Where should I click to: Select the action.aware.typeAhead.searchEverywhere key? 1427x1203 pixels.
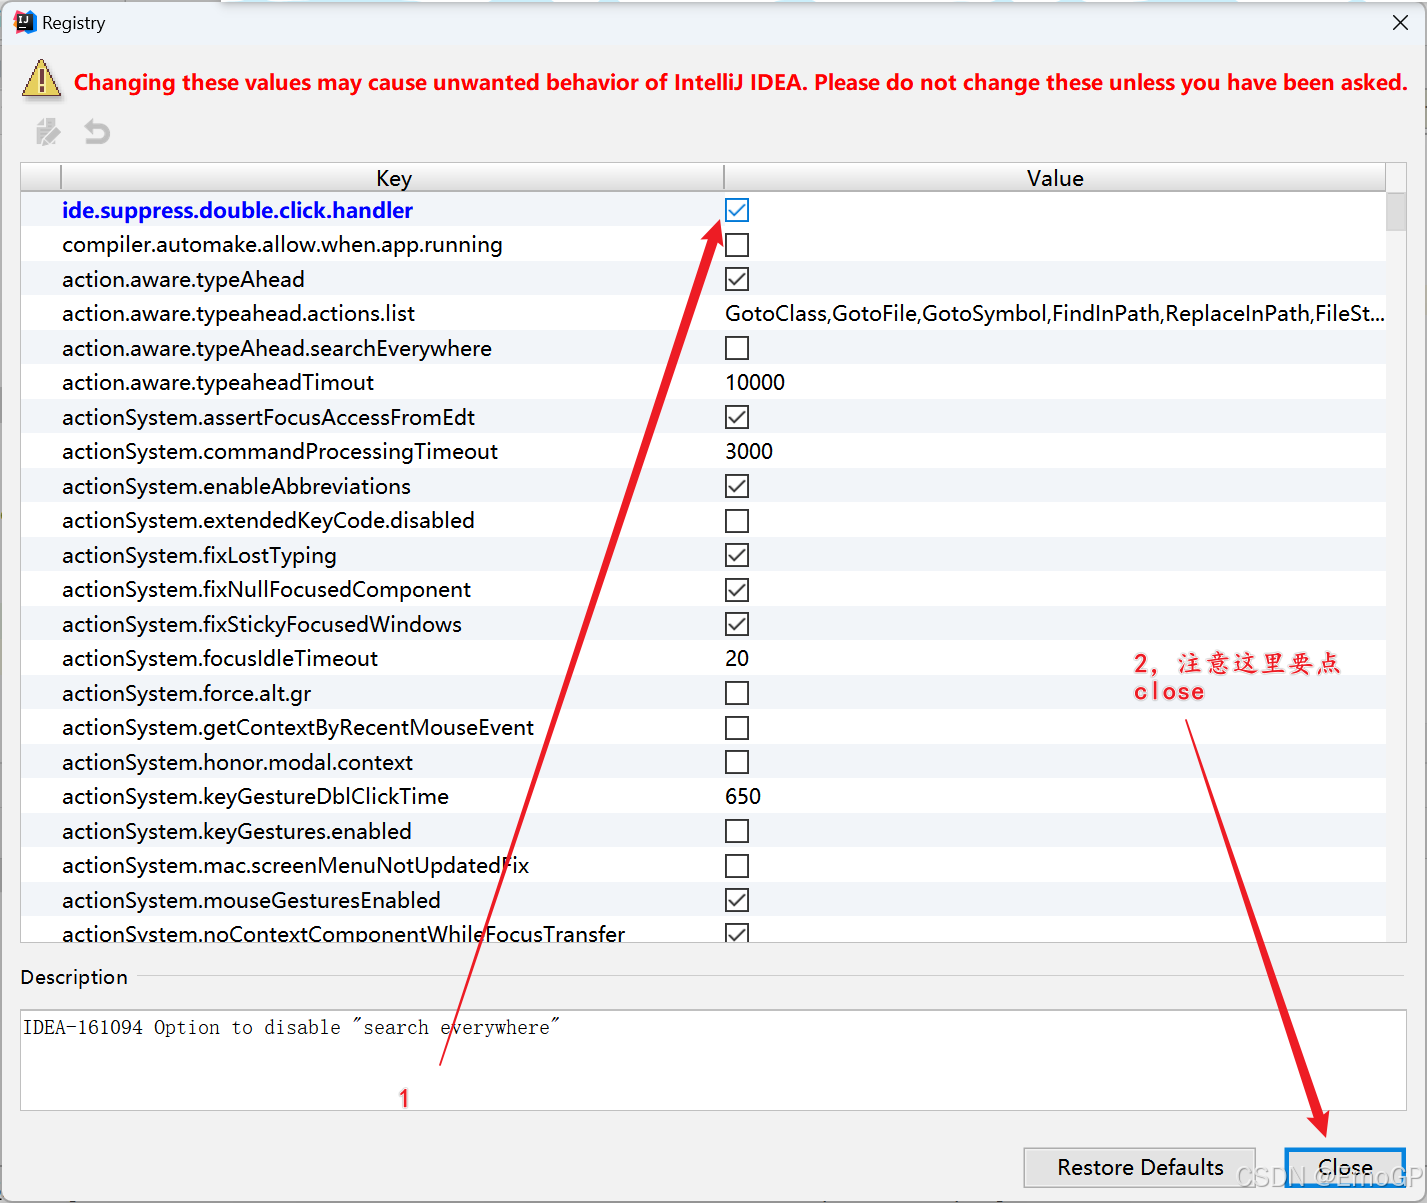(x=277, y=348)
